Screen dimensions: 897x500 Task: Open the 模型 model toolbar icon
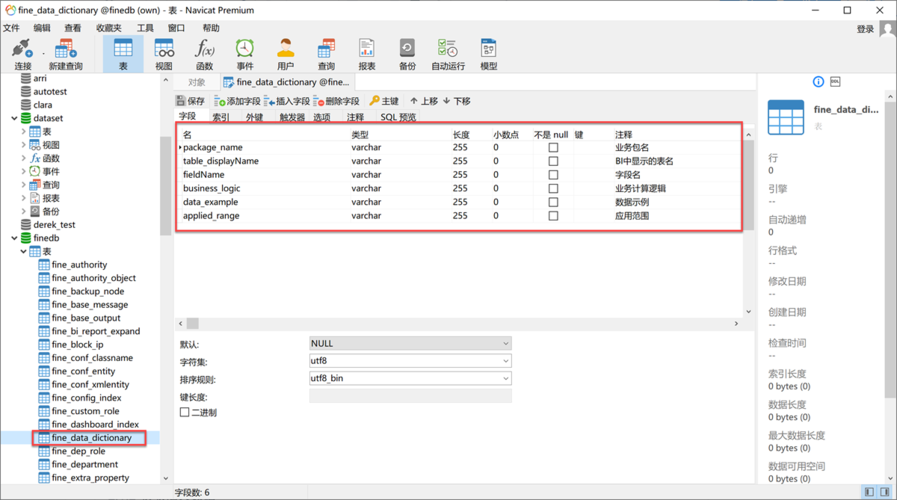click(489, 55)
